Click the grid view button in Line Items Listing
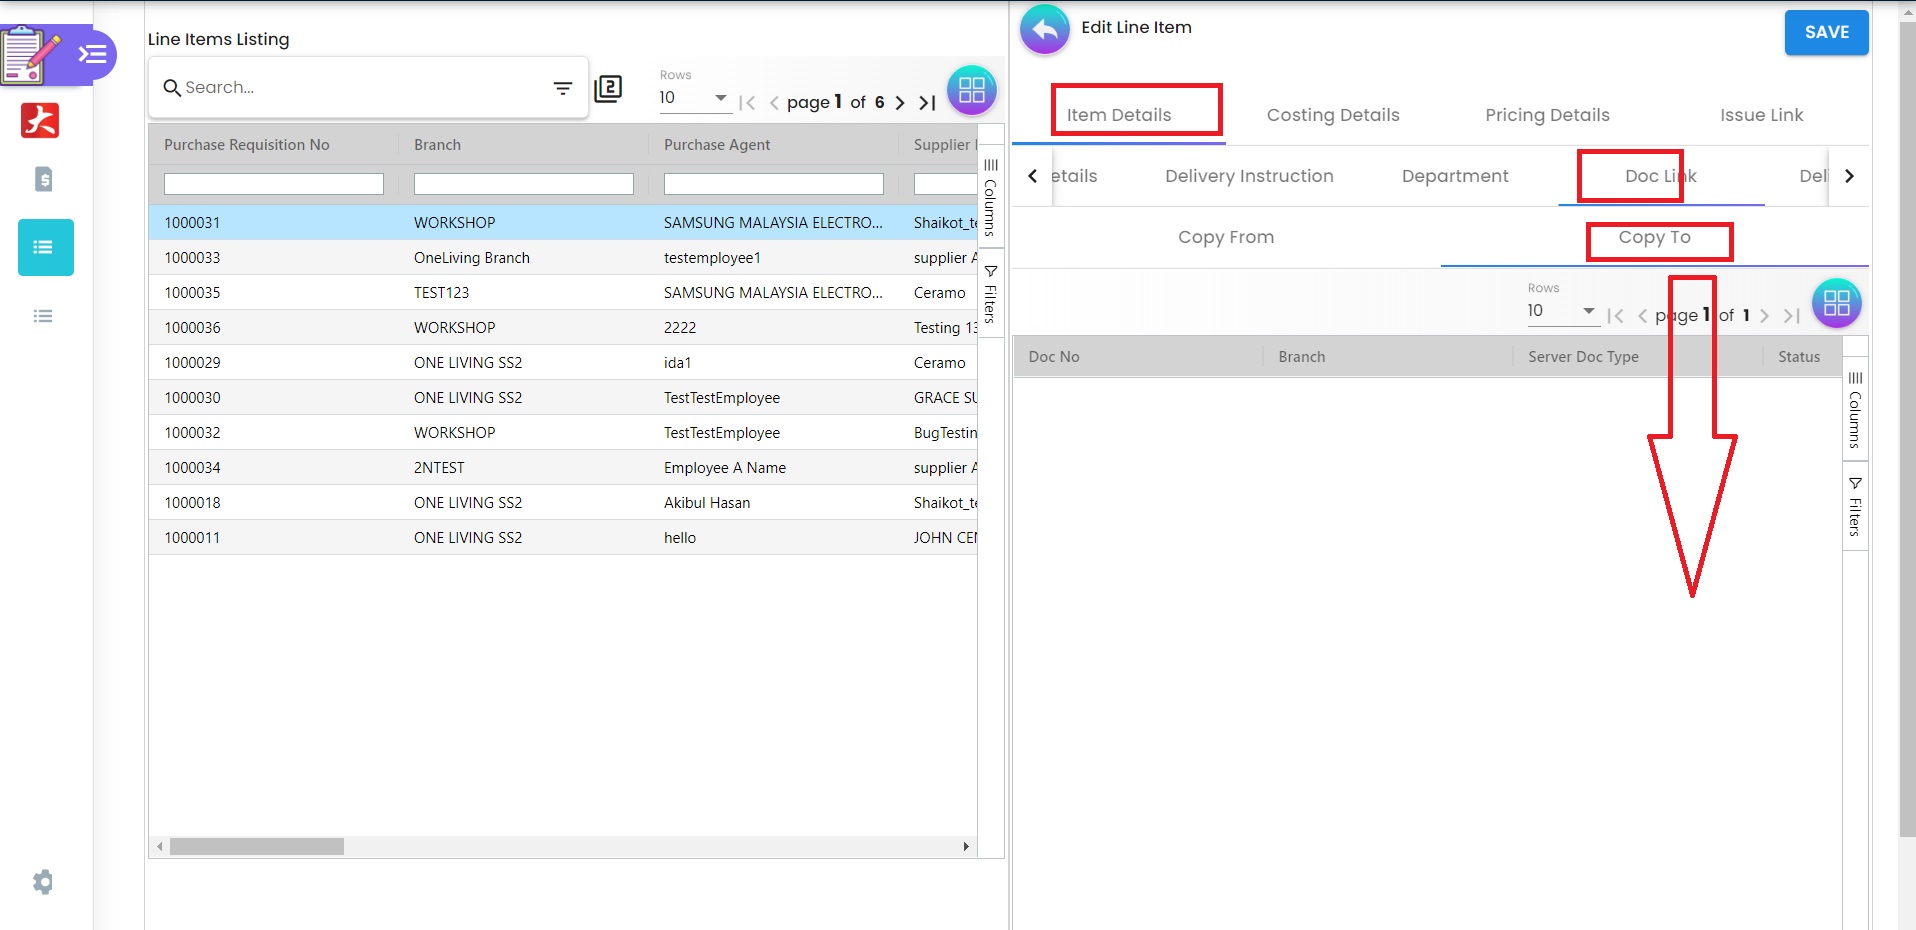 [971, 91]
